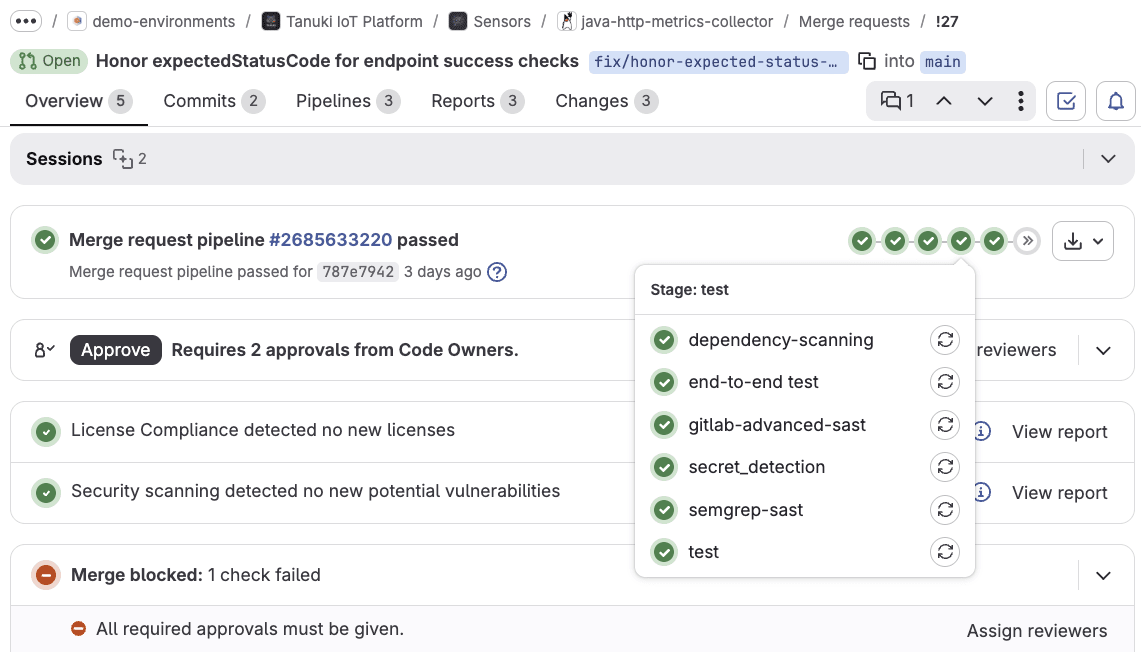Click the Sessions count icon

point(122,159)
